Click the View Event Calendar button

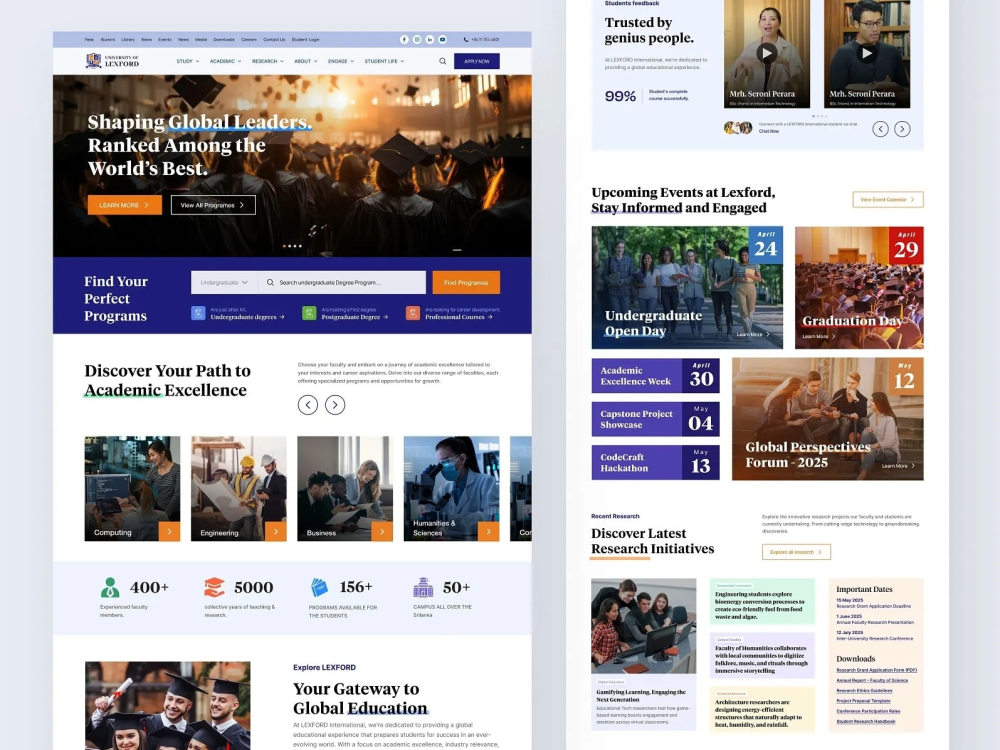888,200
